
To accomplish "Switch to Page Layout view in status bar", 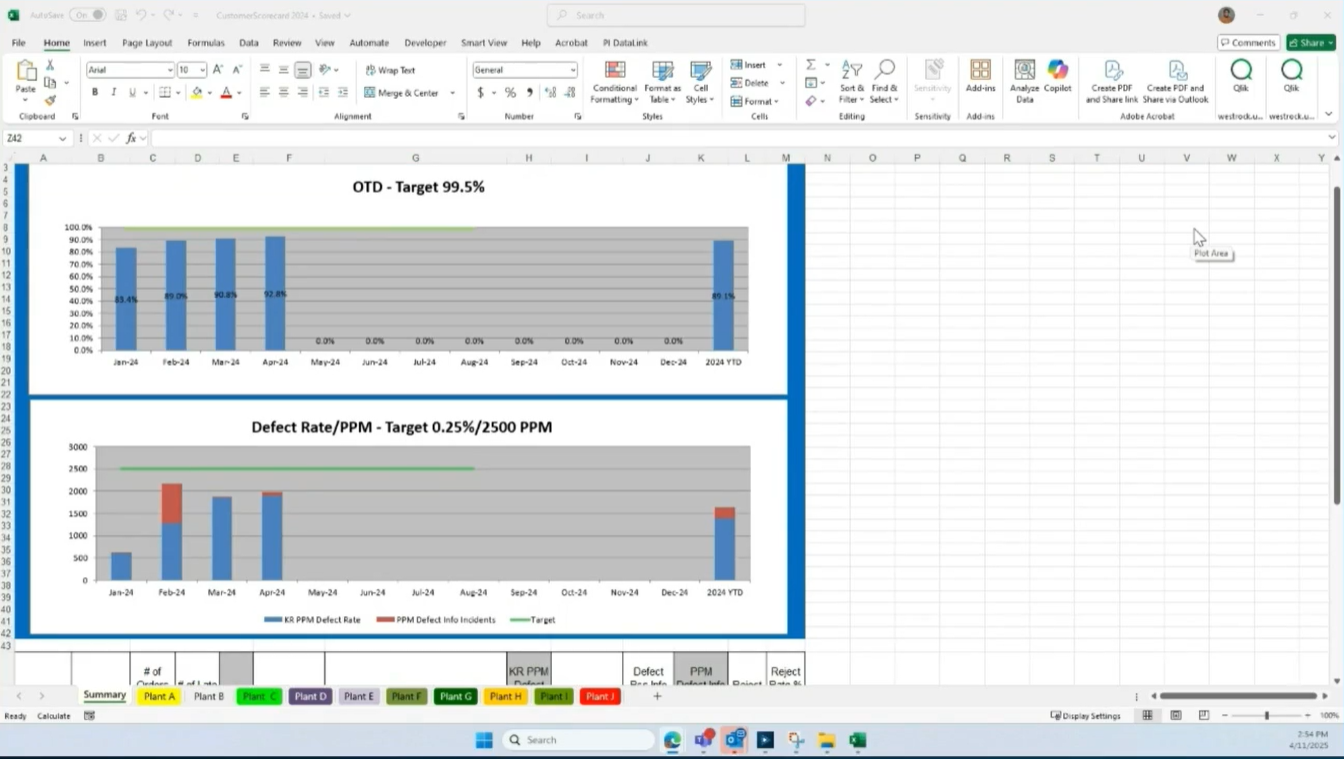I will (x=1176, y=715).
